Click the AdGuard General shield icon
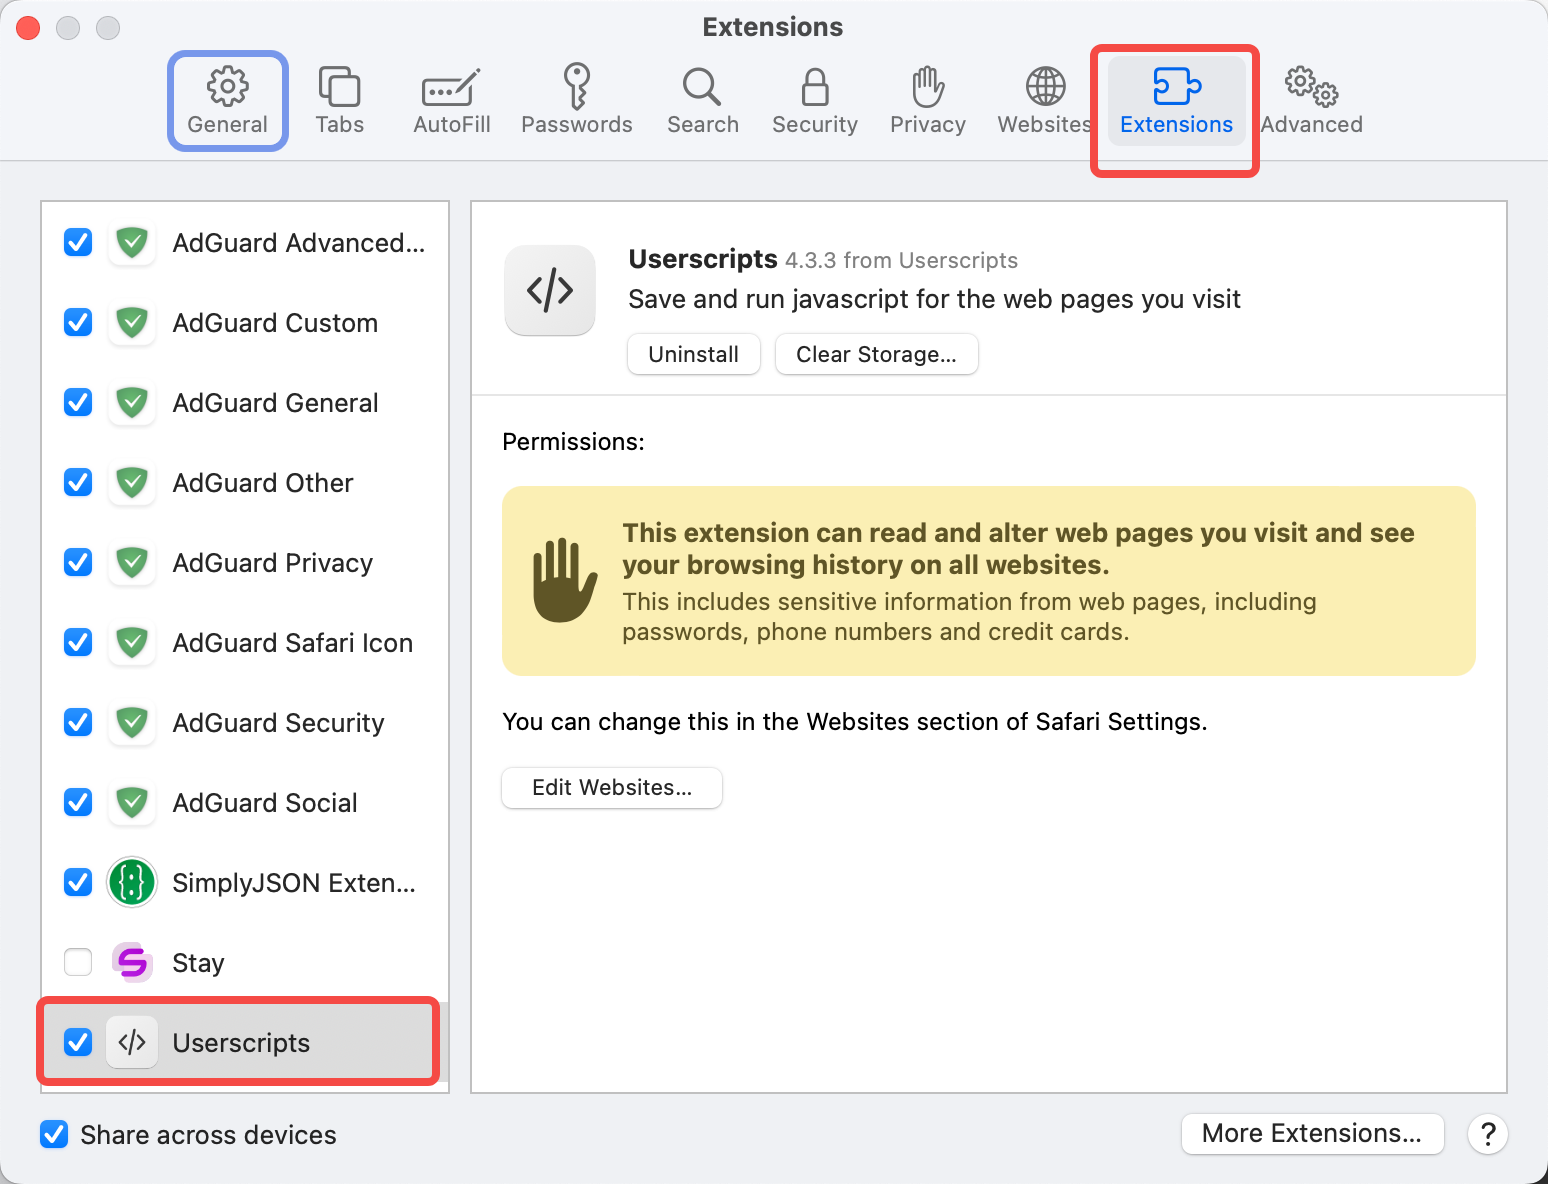Screen dimensions: 1548x1184 click(132, 402)
